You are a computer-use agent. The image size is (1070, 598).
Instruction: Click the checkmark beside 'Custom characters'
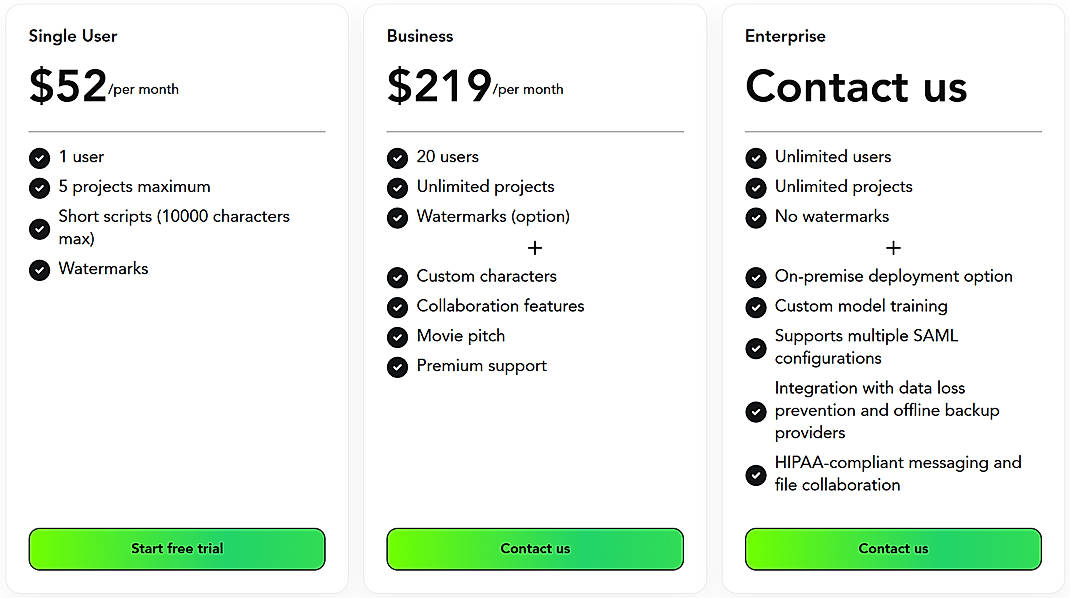click(x=397, y=277)
